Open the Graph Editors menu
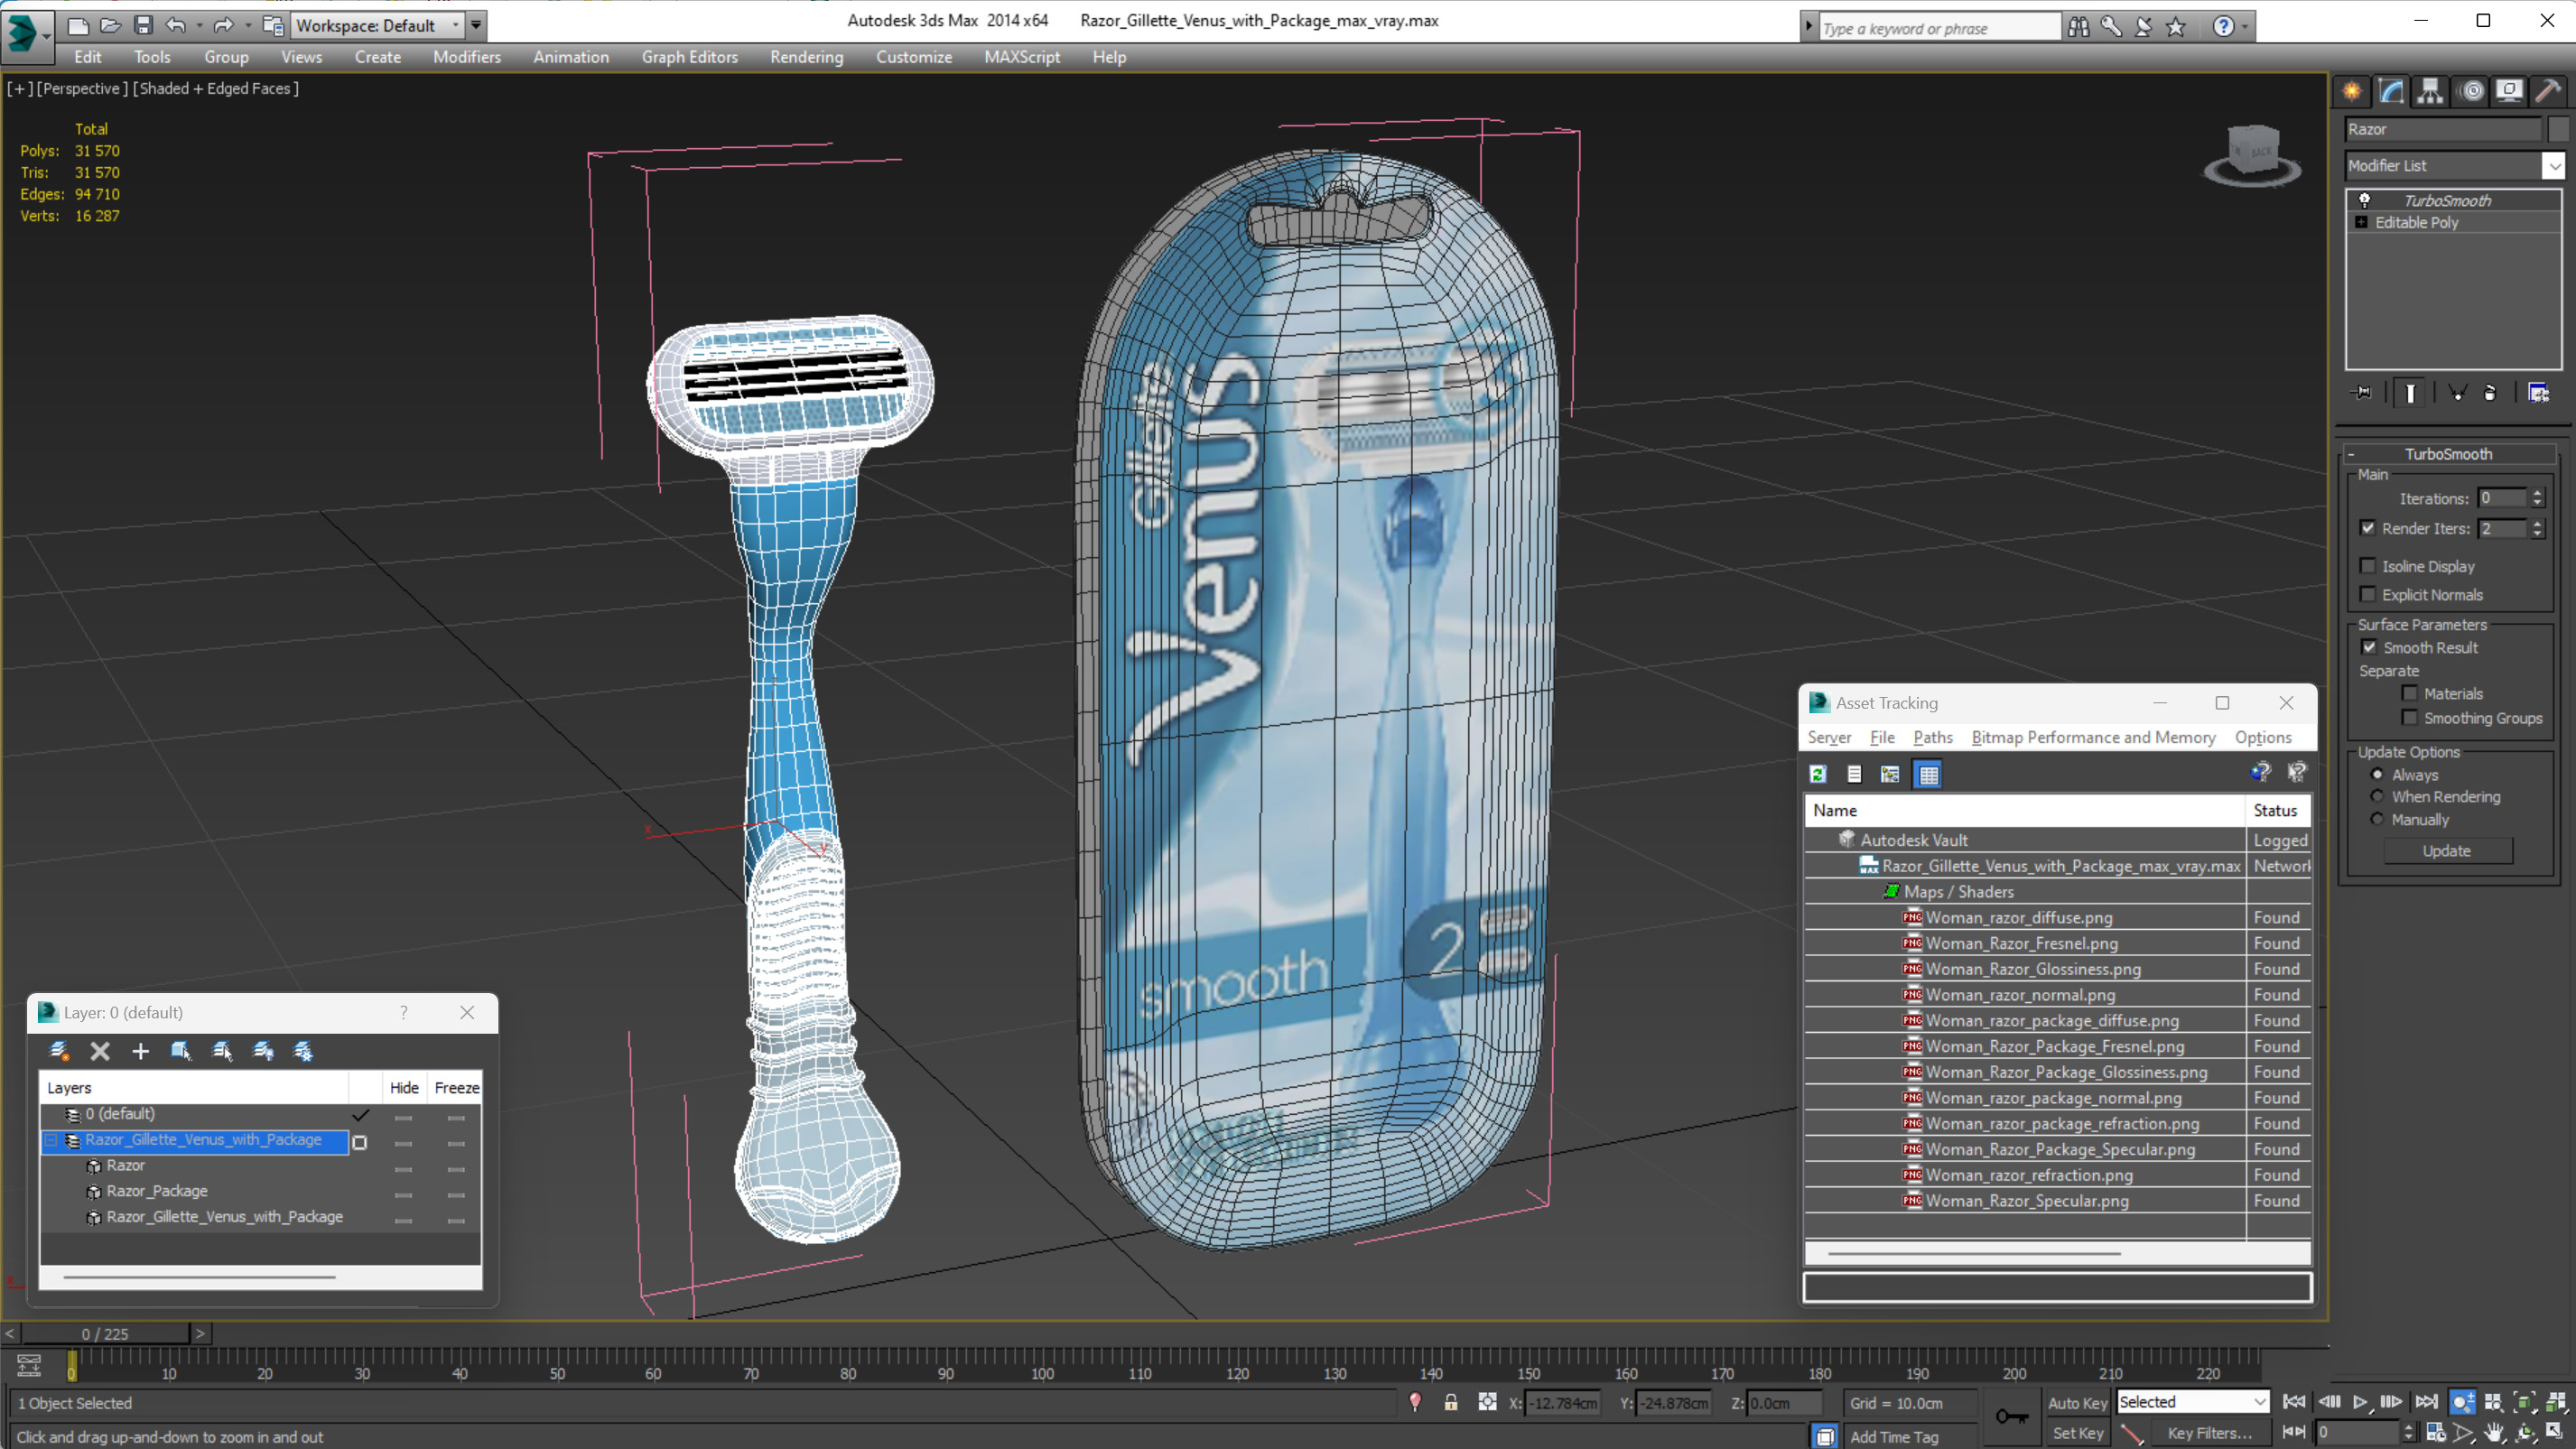Image resolution: width=2576 pixels, height=1449 pixels. tap(690, 57)
